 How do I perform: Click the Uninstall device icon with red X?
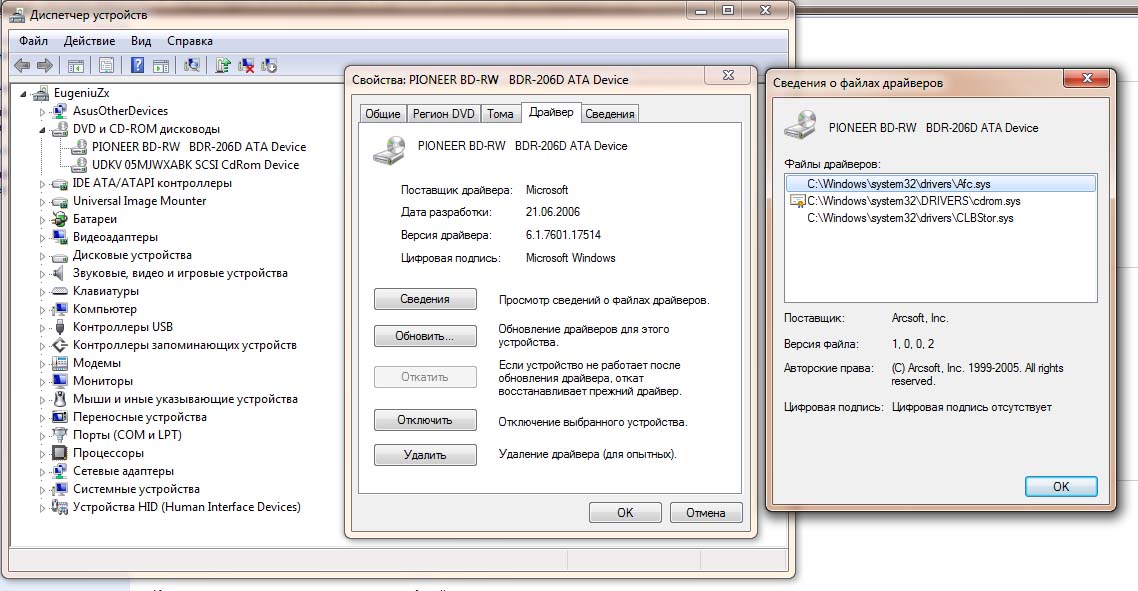(246, 65)
